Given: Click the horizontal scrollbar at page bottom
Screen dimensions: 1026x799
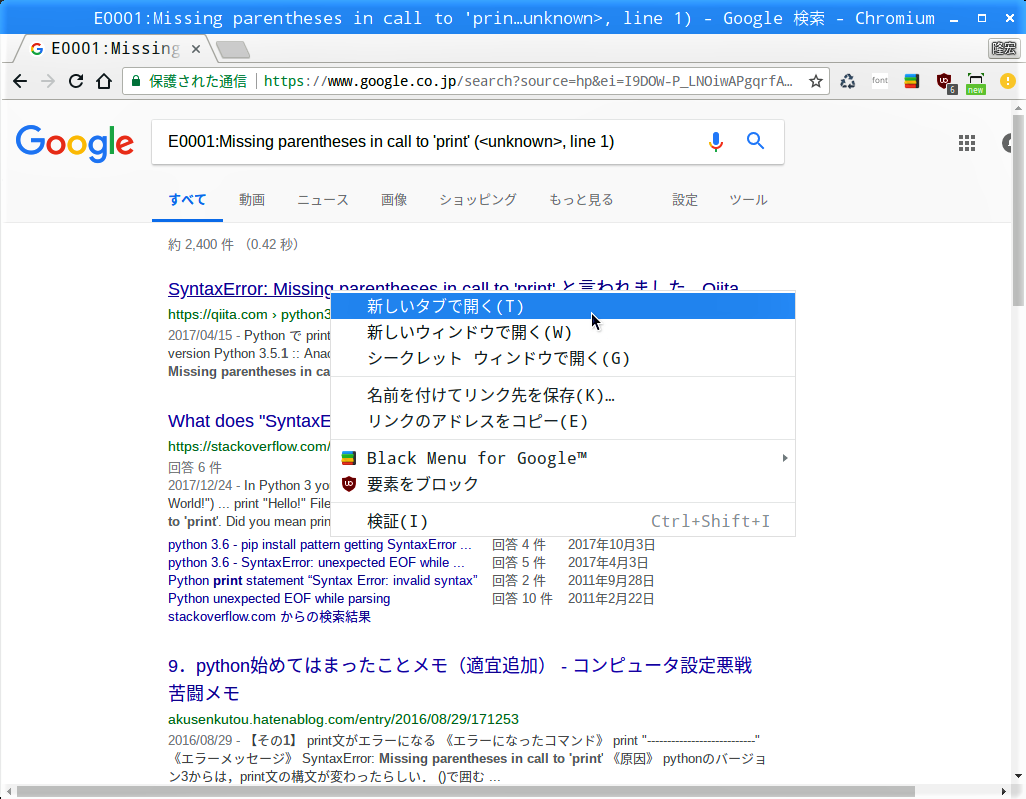Looking at the screenshot, I should (465, 792).
